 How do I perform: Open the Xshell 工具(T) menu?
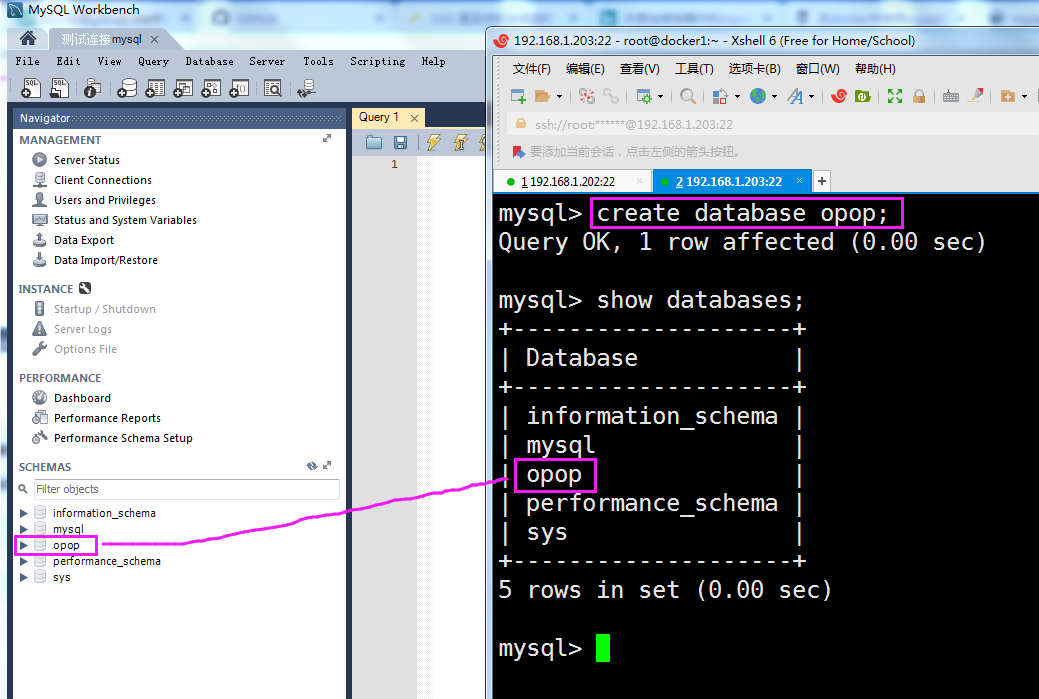[694, 69]
